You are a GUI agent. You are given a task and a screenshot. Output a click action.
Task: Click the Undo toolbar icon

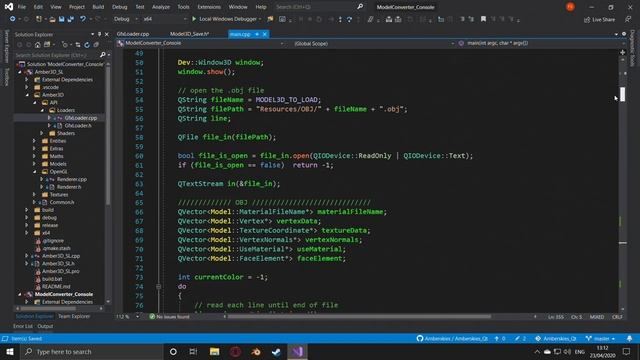[83, 19]
